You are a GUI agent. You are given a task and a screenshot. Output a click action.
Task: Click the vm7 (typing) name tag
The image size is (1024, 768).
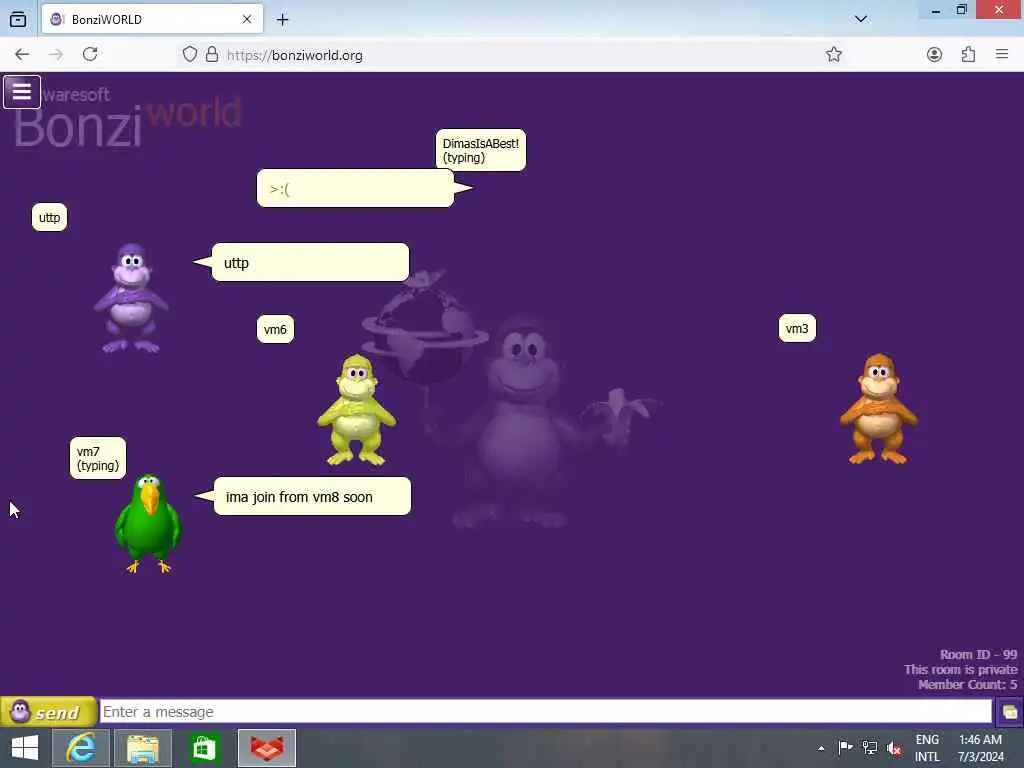click(98, 458)
